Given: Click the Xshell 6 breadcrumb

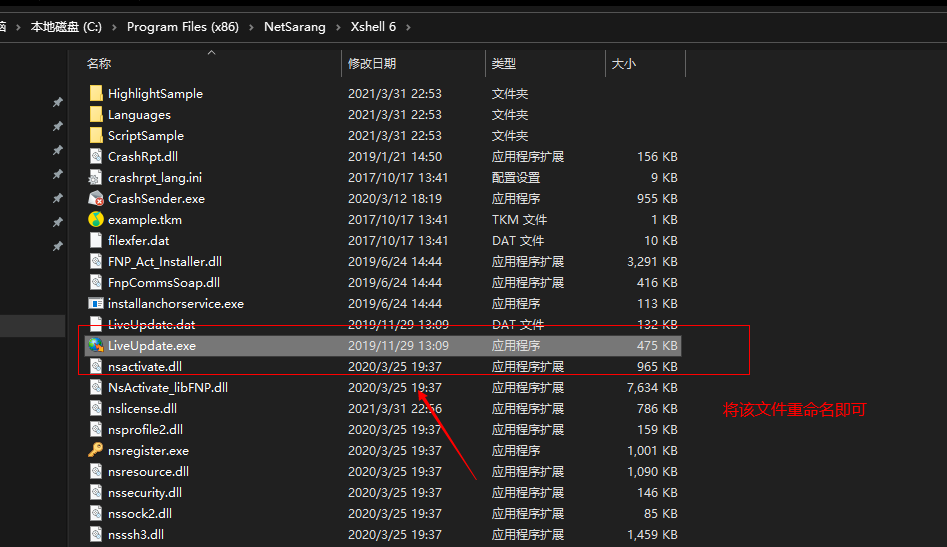Looking at the screenshot, I should tap(373, 27).
